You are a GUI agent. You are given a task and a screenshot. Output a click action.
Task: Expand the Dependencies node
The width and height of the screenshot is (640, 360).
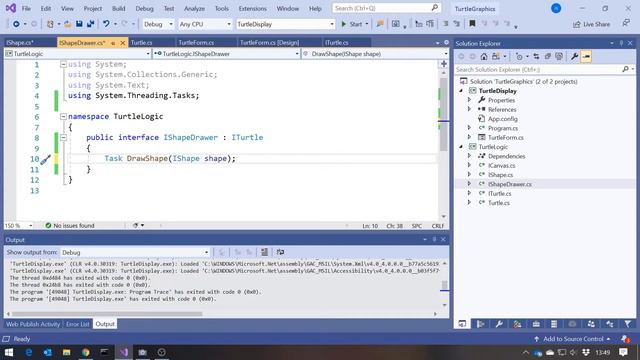[x=469, y=156]
